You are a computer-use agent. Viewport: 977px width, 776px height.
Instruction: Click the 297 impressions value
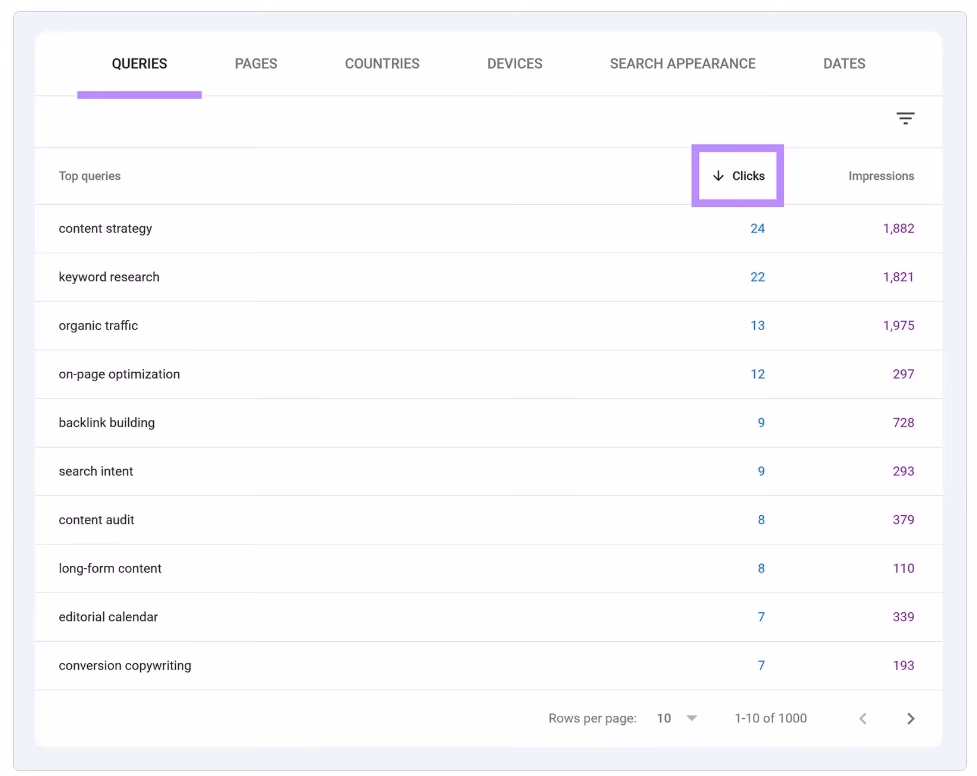(x=903, y=375)
